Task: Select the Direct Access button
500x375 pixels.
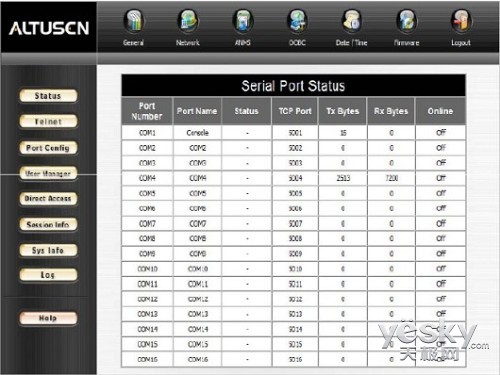Action: tap(48, 199)
